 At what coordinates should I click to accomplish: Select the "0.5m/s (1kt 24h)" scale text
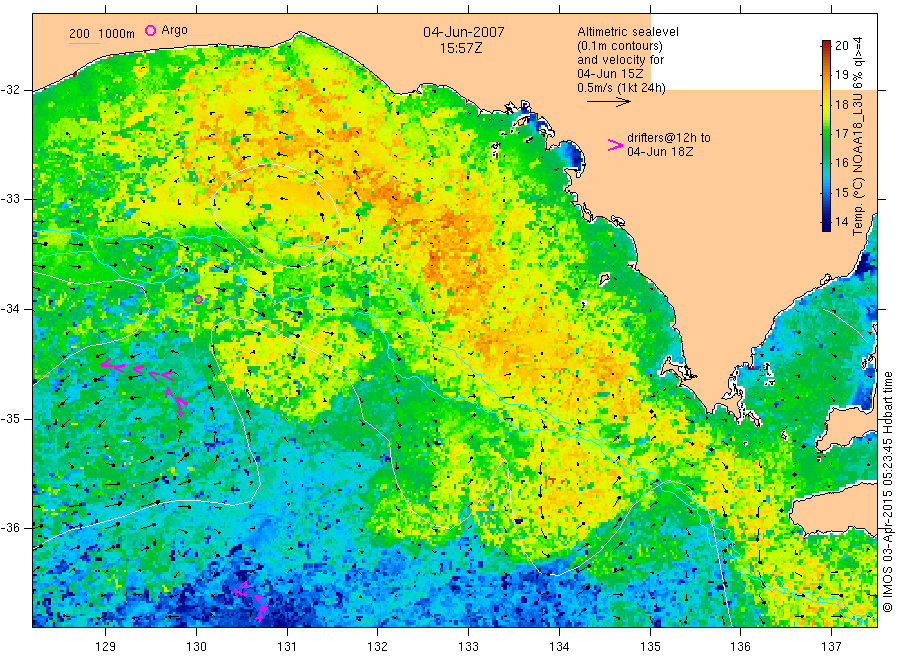(x=622, y=88)
